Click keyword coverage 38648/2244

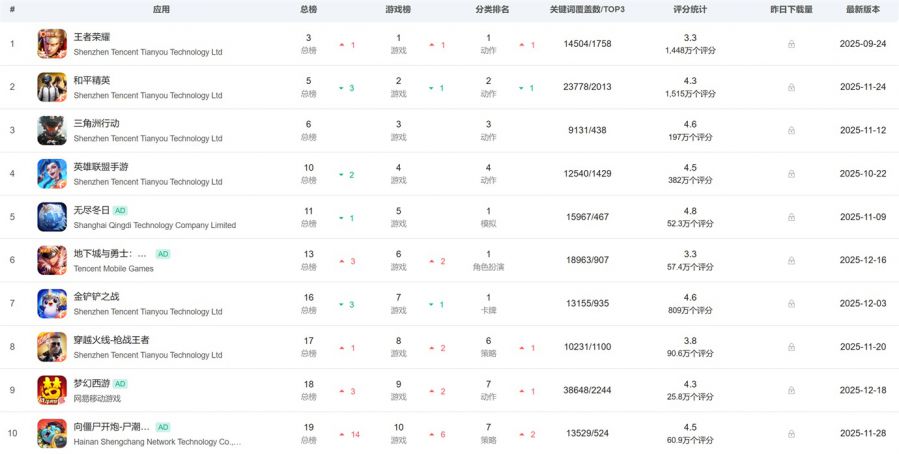click(587, 390)
